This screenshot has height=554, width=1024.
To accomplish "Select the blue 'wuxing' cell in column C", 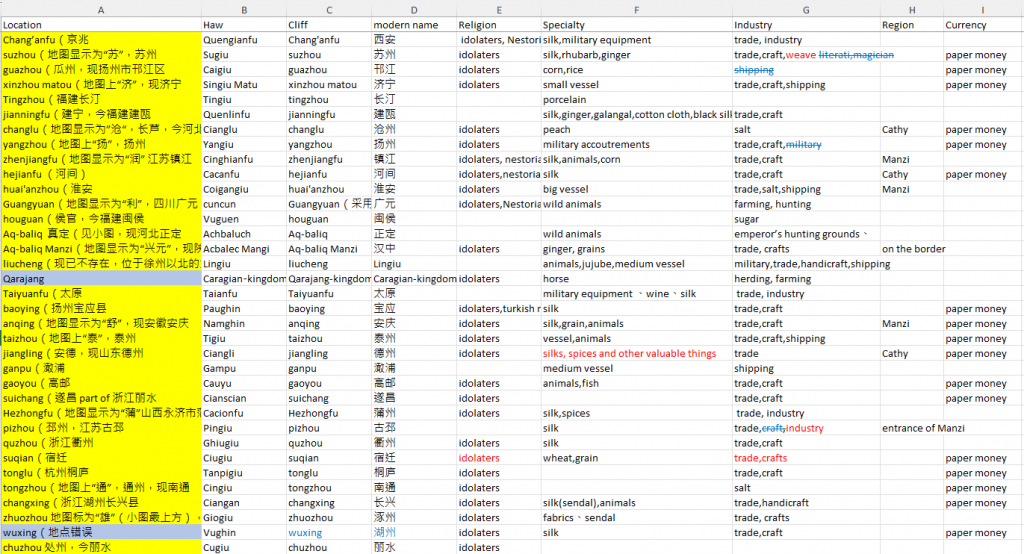I will [329, 532].
